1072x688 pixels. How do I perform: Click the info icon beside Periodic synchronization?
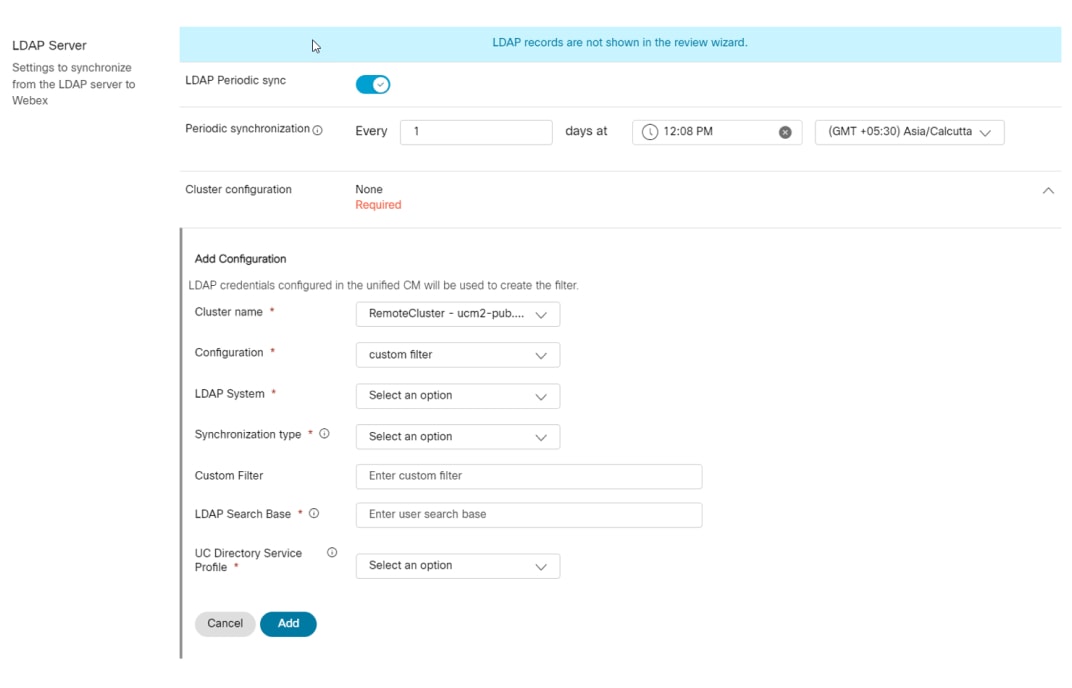(x=318, y=130)
